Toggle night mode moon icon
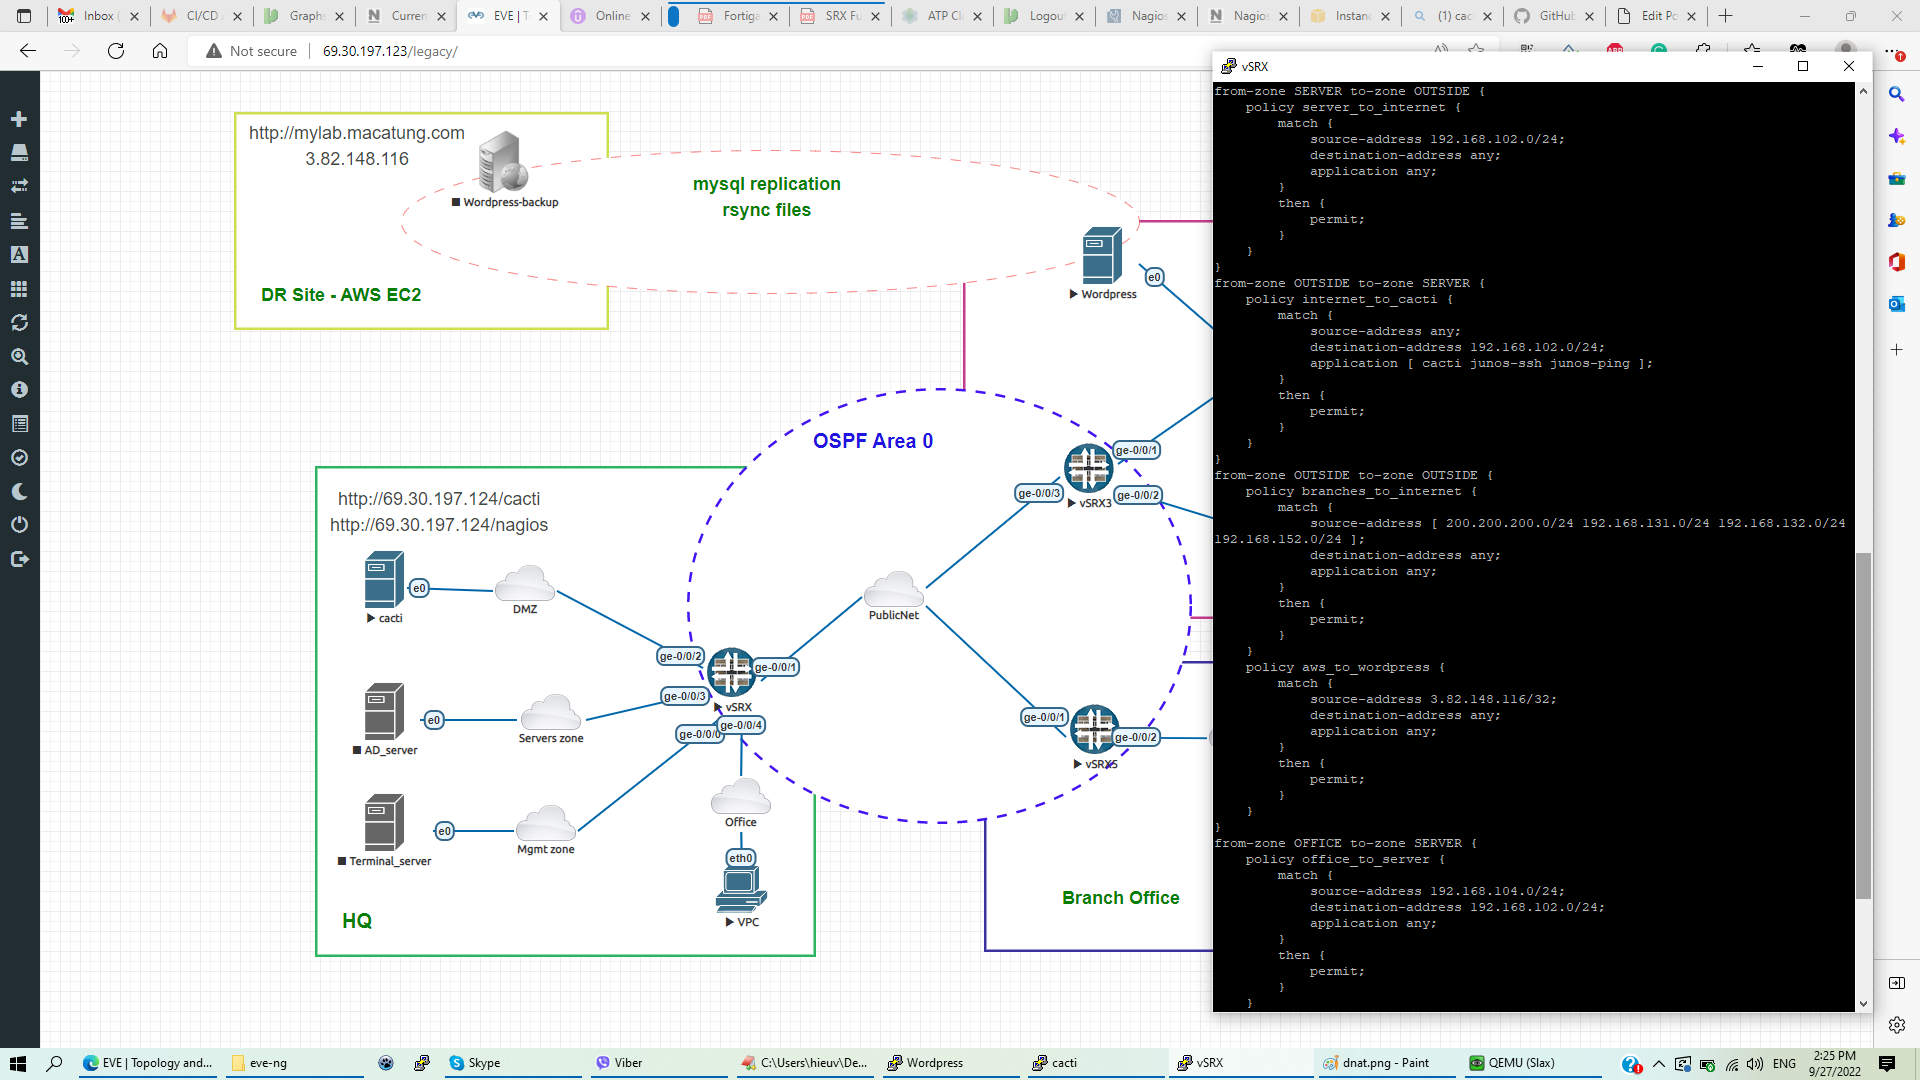 click(x=19, y=491)
